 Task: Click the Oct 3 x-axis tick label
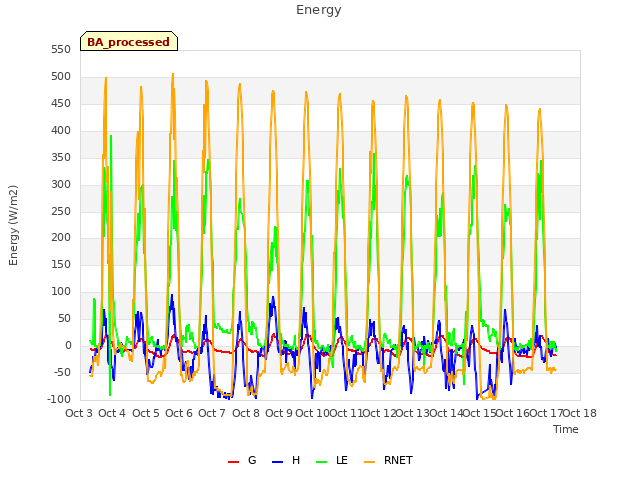coord(79,413)
